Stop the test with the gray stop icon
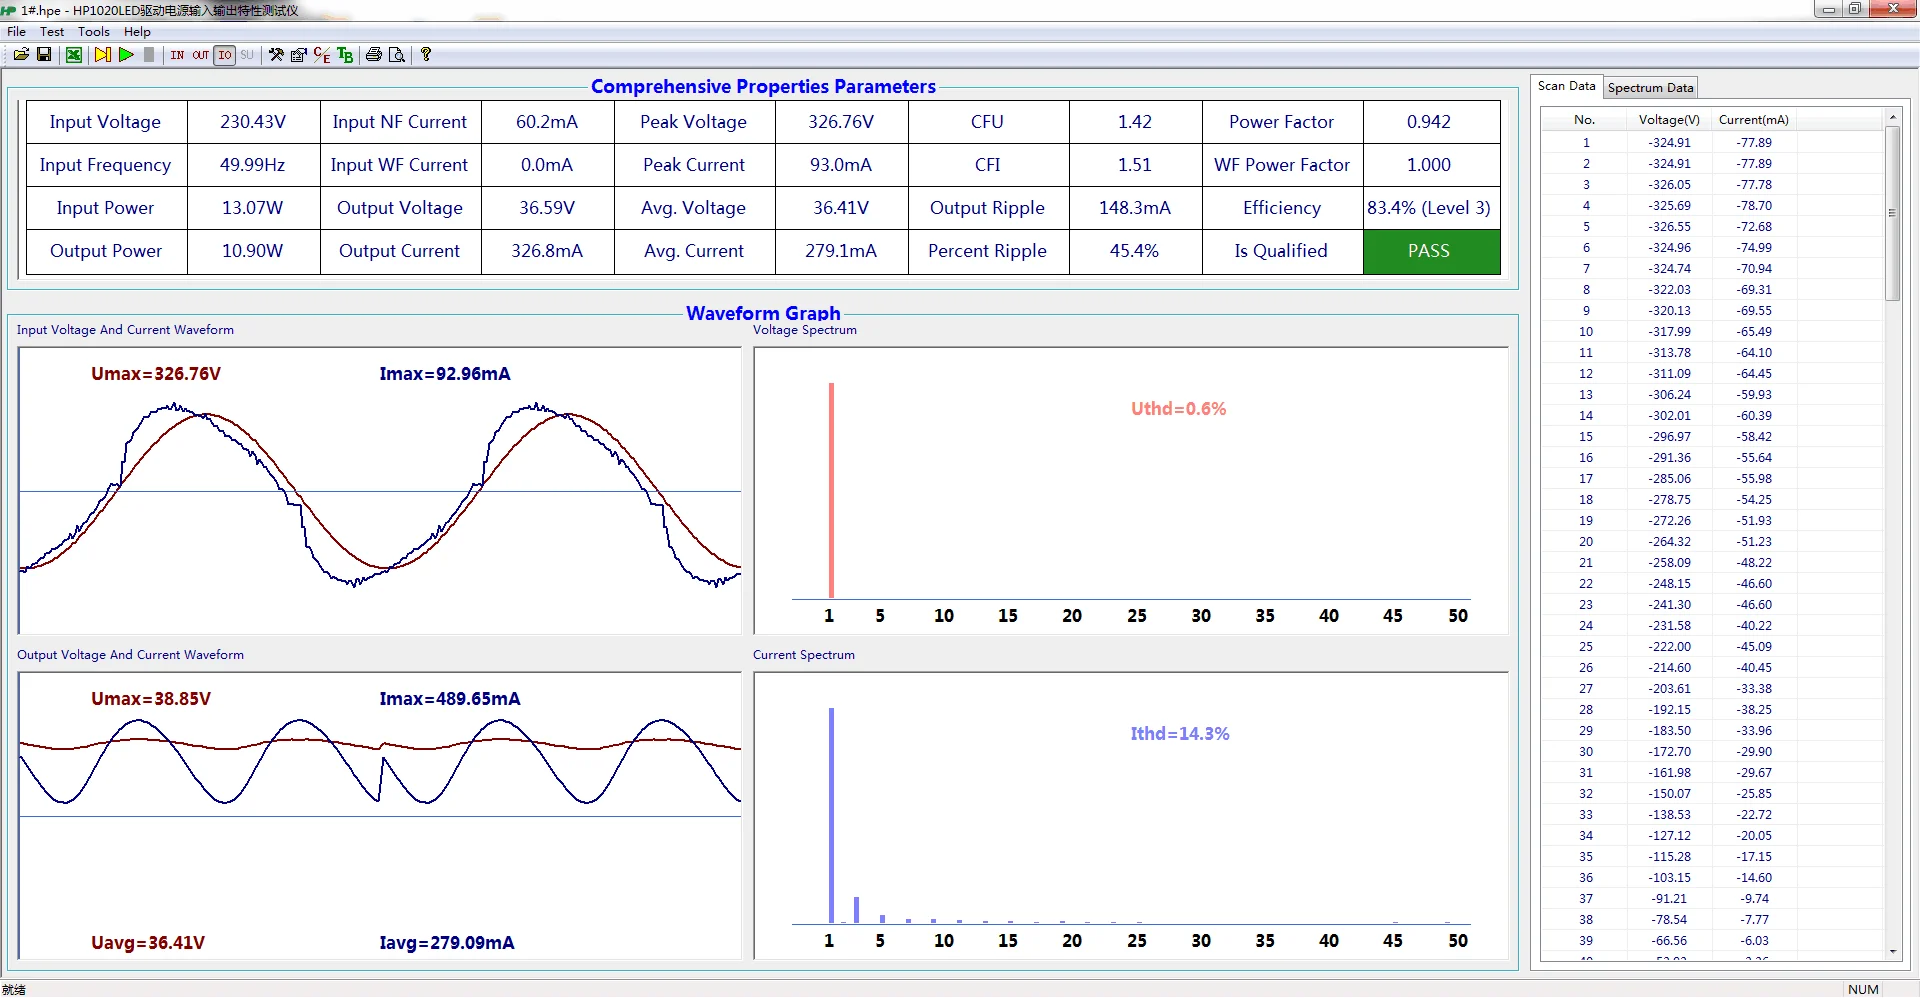 pos(149,55)
